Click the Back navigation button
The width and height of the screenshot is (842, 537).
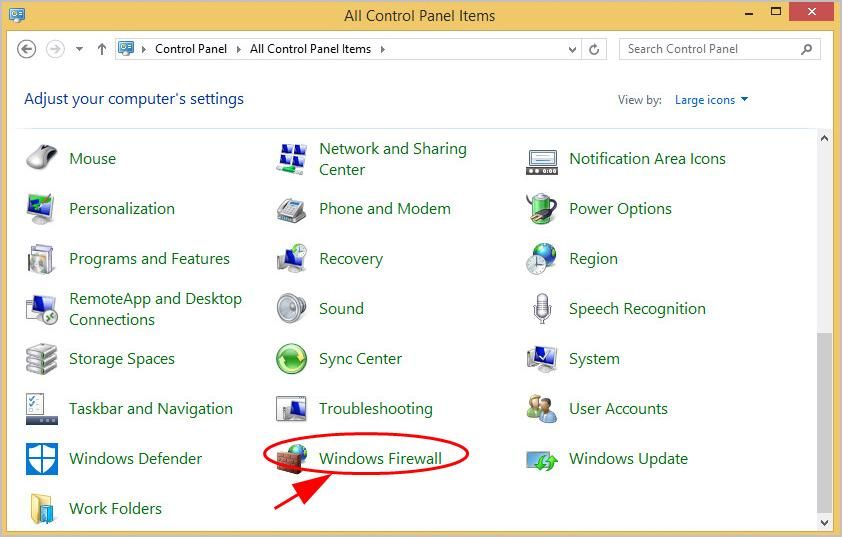(x=27, y=49)
